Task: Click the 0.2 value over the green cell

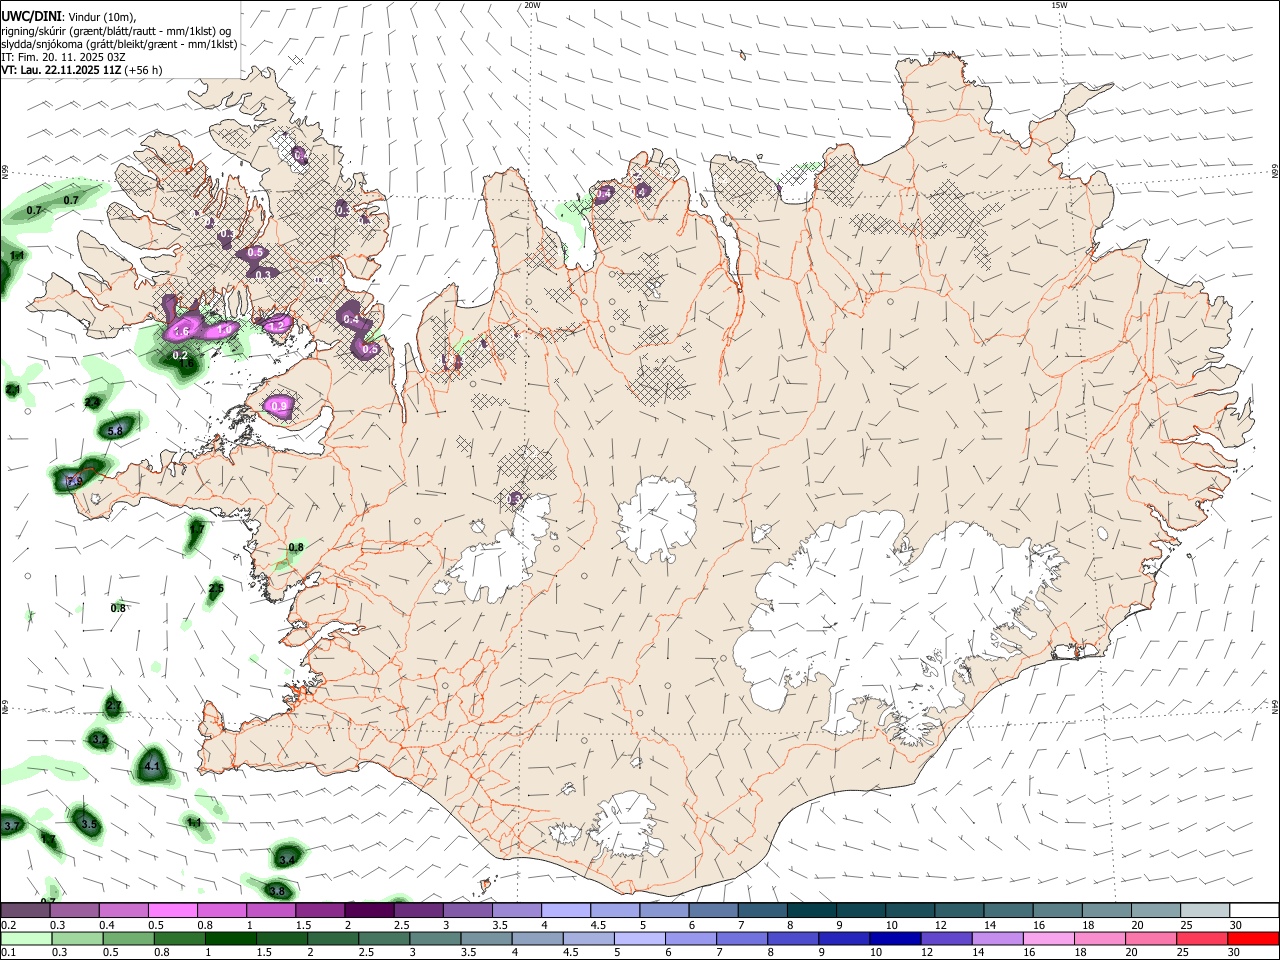Action: tap(180, 355)
